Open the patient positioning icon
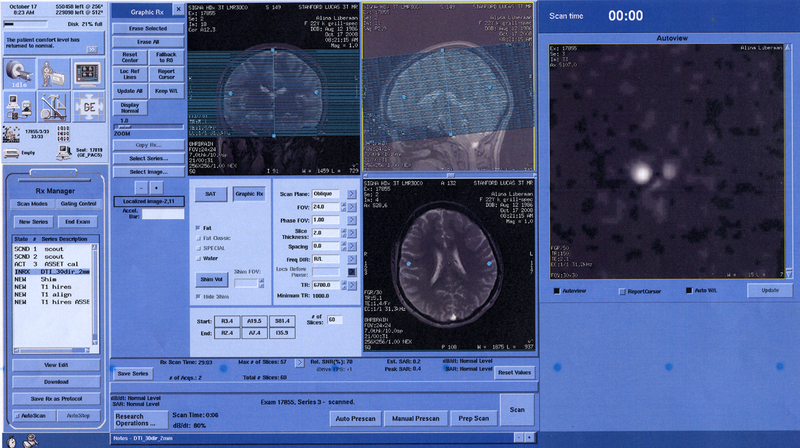 (52, 74)
